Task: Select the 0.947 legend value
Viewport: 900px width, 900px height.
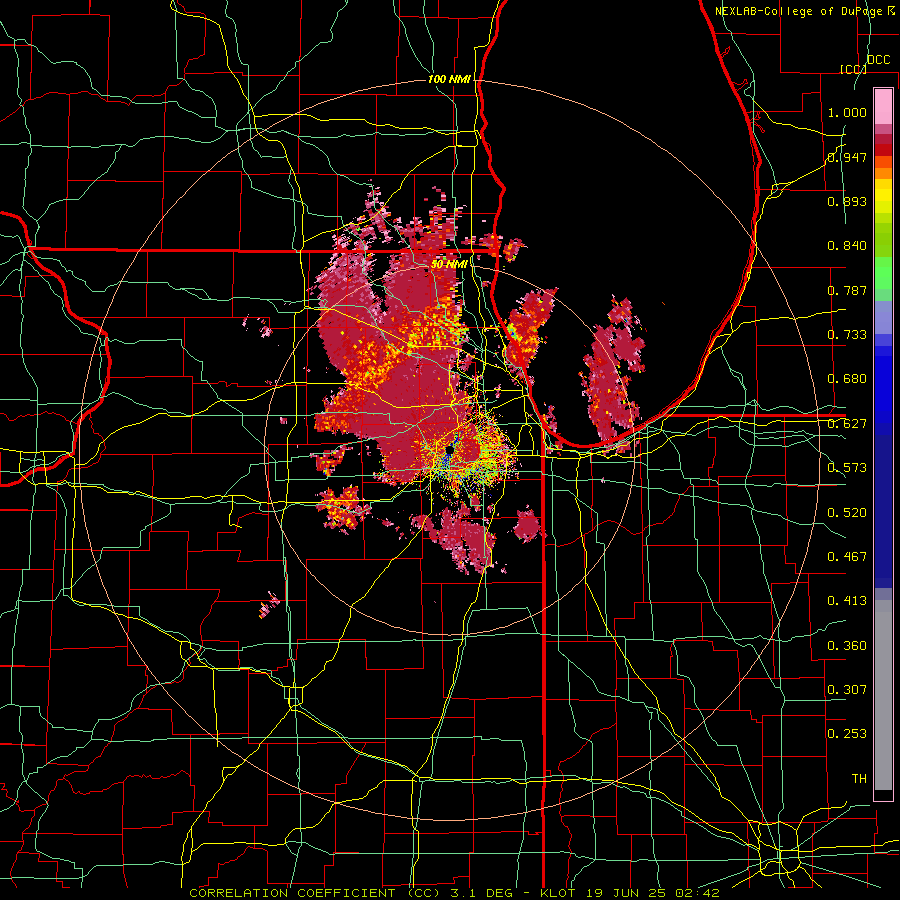Action: click(x=847, y=157)
